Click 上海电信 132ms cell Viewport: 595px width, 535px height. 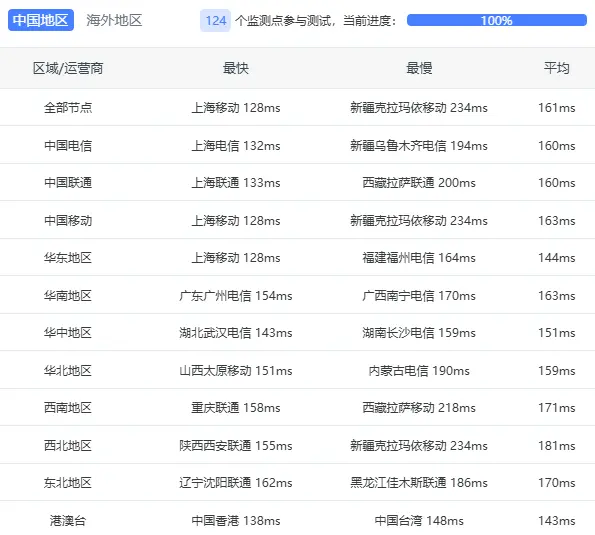[x=236, y=146]
